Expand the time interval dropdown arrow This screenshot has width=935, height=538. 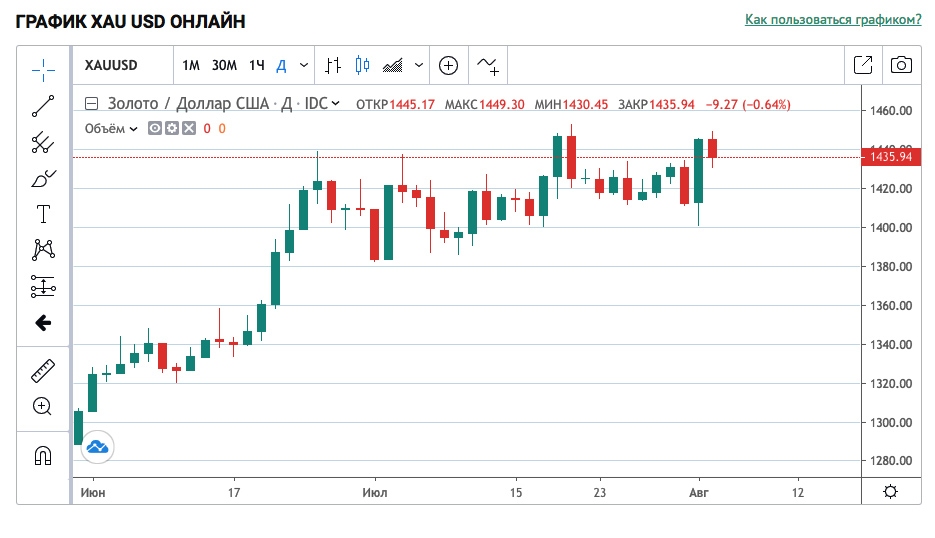pos(303,66)
